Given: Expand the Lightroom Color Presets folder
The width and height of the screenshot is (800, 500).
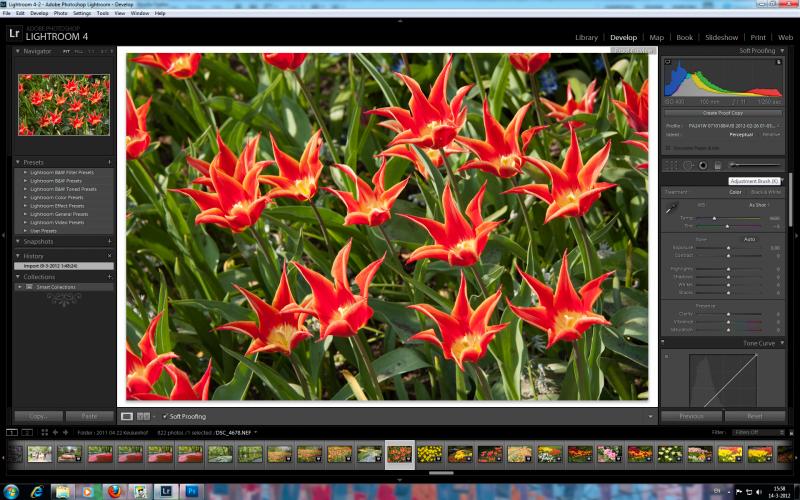Looking at the screenshot, I should tap(25, 197).
